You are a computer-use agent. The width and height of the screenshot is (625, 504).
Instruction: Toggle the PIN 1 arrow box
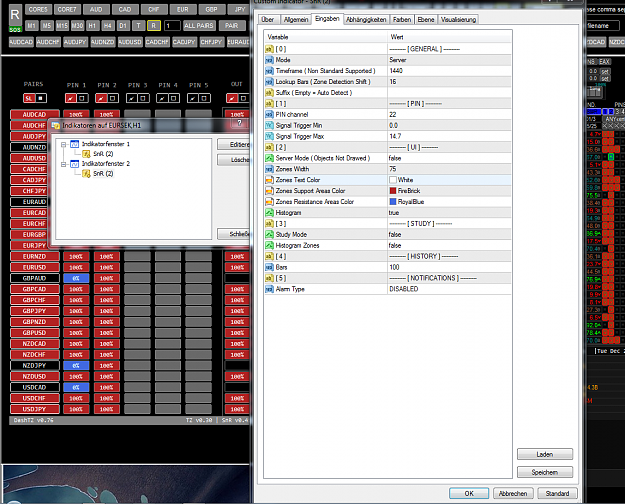tap(70, 98)
